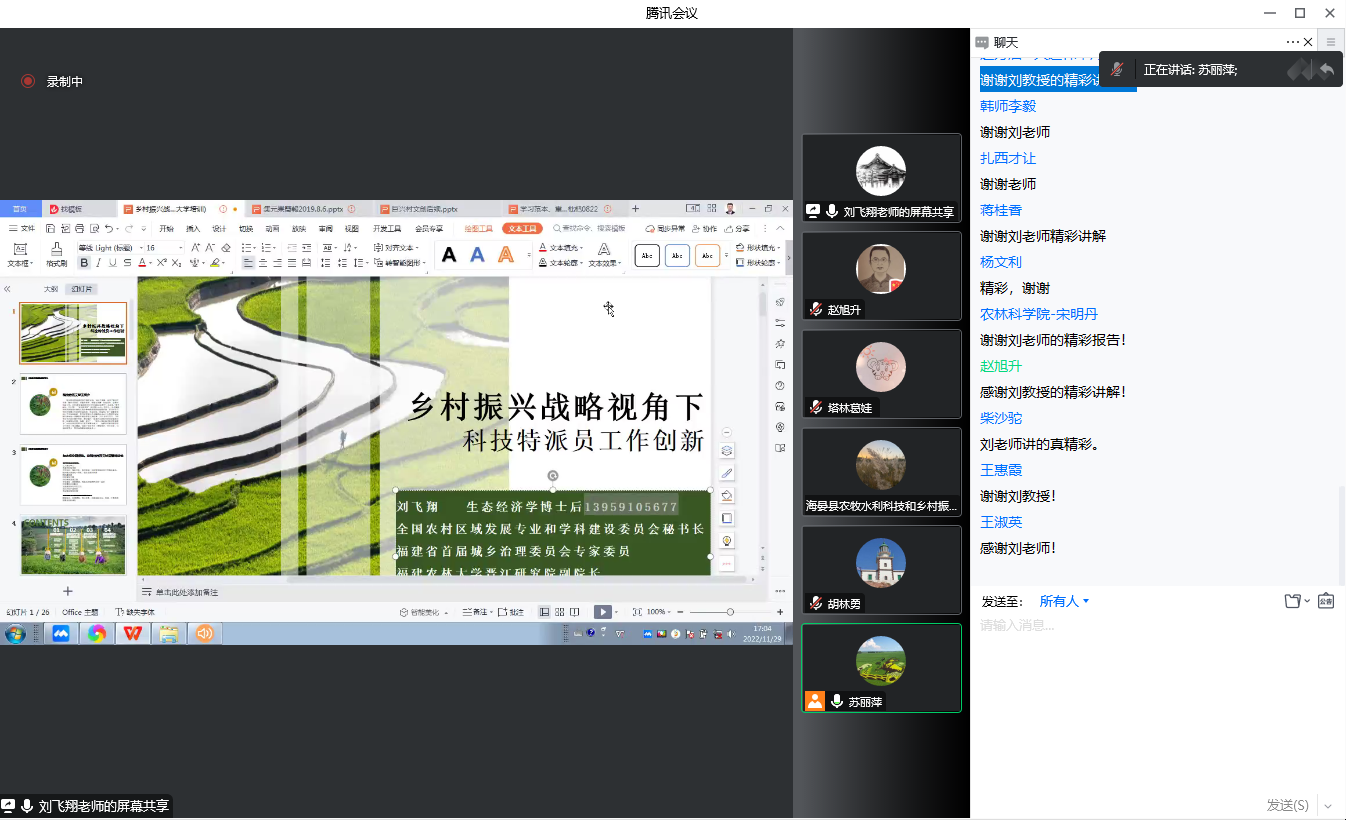Click the 发送(S) send button
Viewport: 1346px width, 820px height.
tap(1288, 805)
